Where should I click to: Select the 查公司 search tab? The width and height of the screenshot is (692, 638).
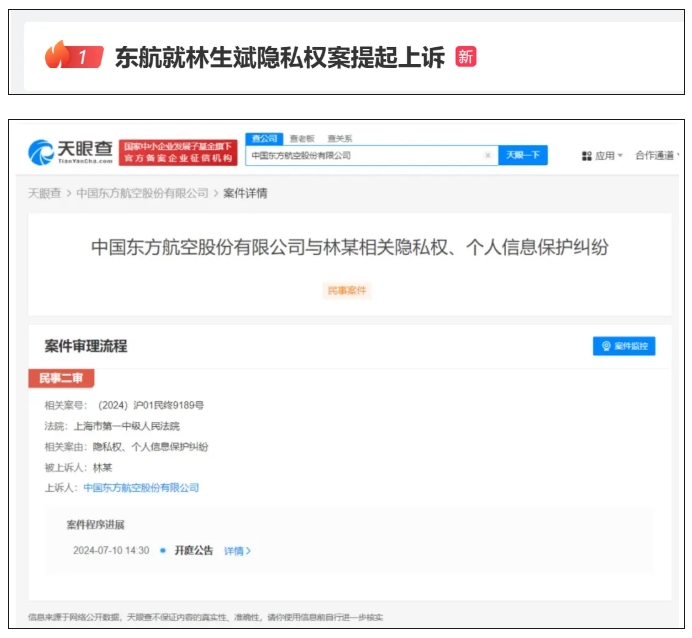coord(264,139)
